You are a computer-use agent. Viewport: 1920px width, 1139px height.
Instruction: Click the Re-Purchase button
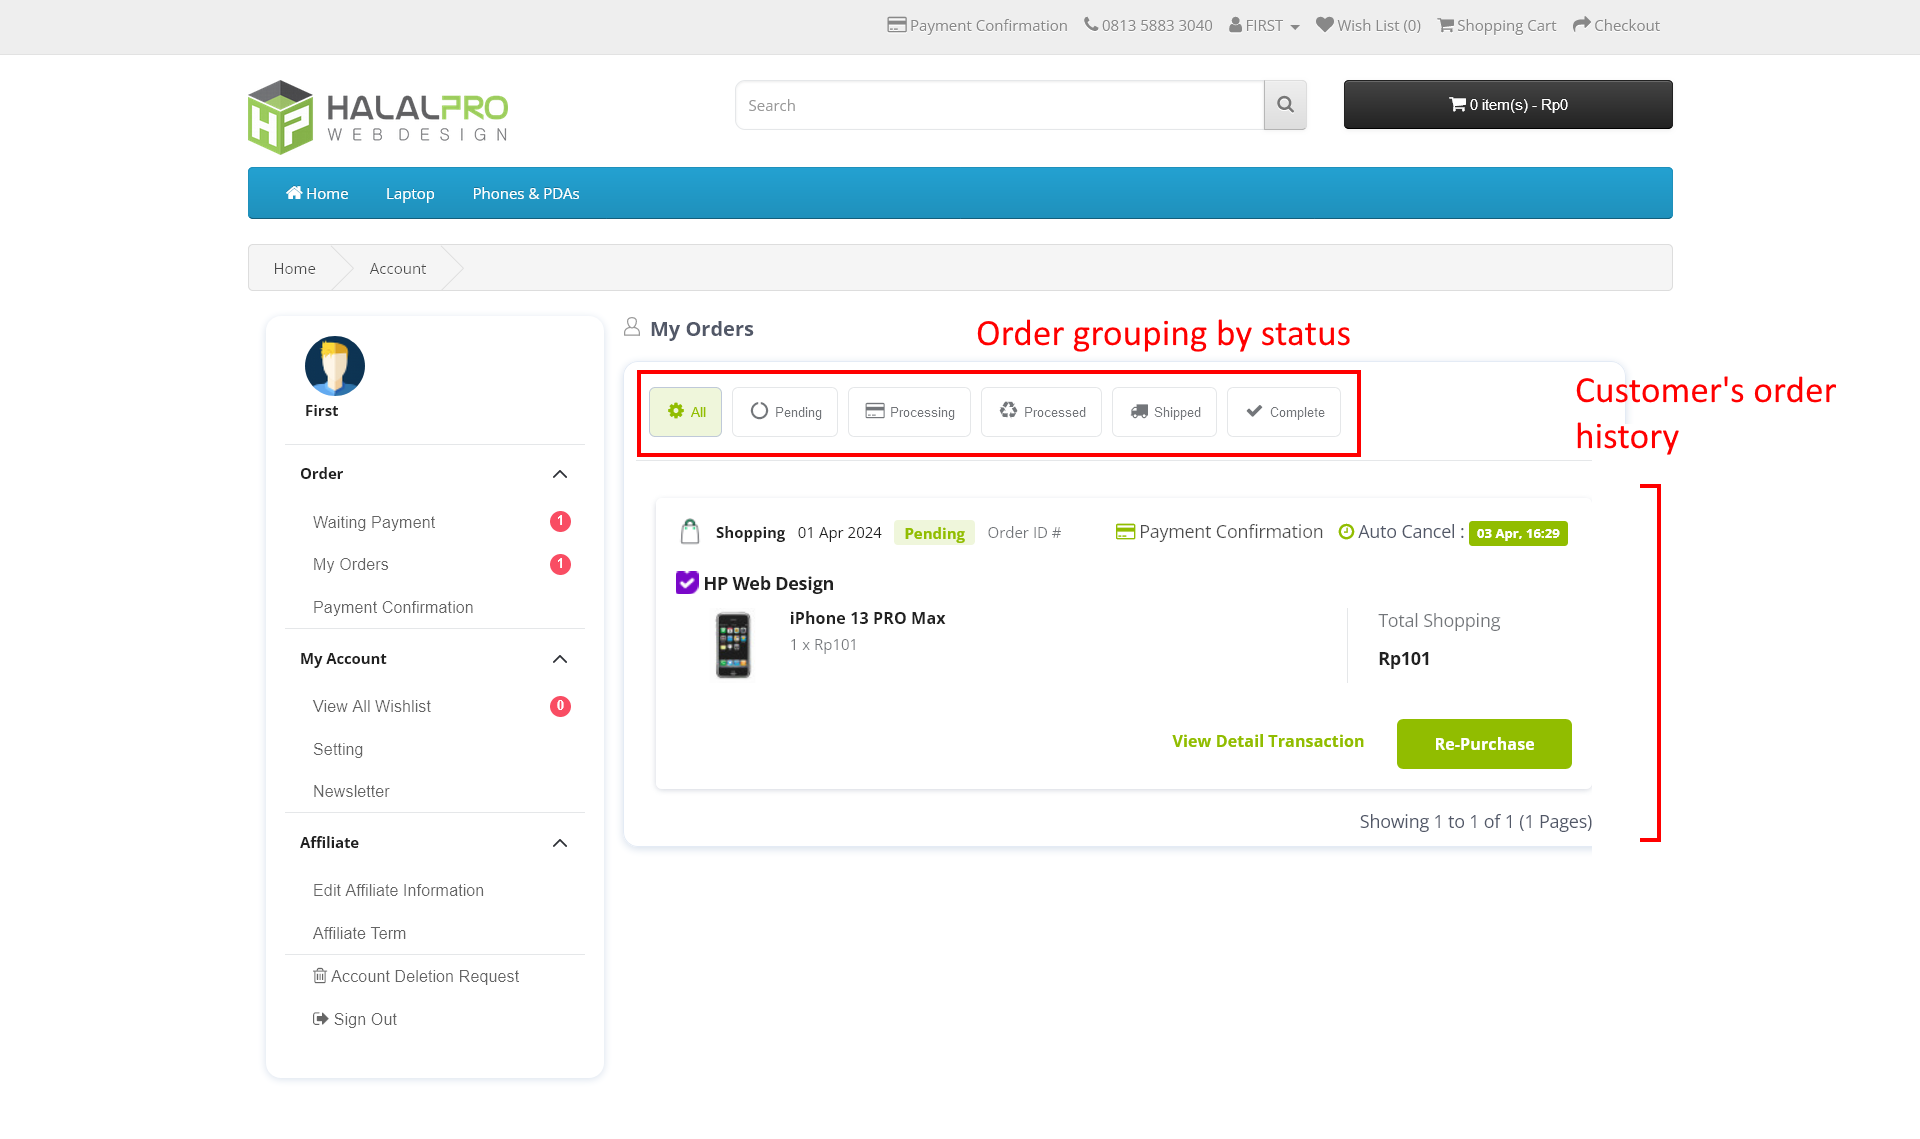tap(1484, 743)
